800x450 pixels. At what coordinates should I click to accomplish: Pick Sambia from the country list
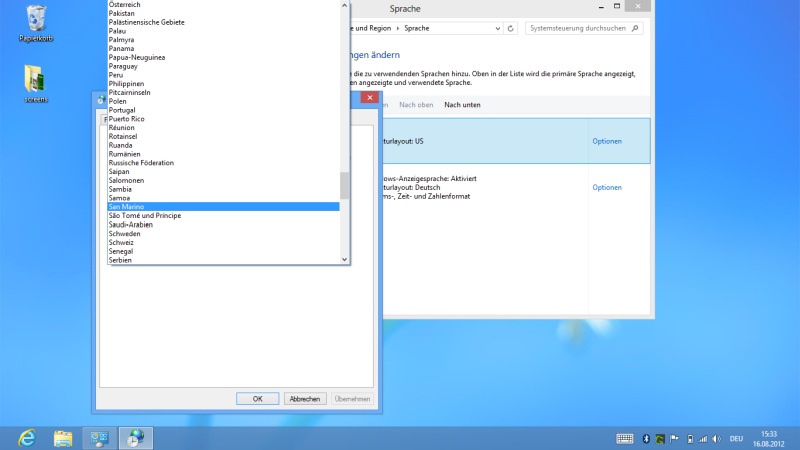tap(223, 189)
